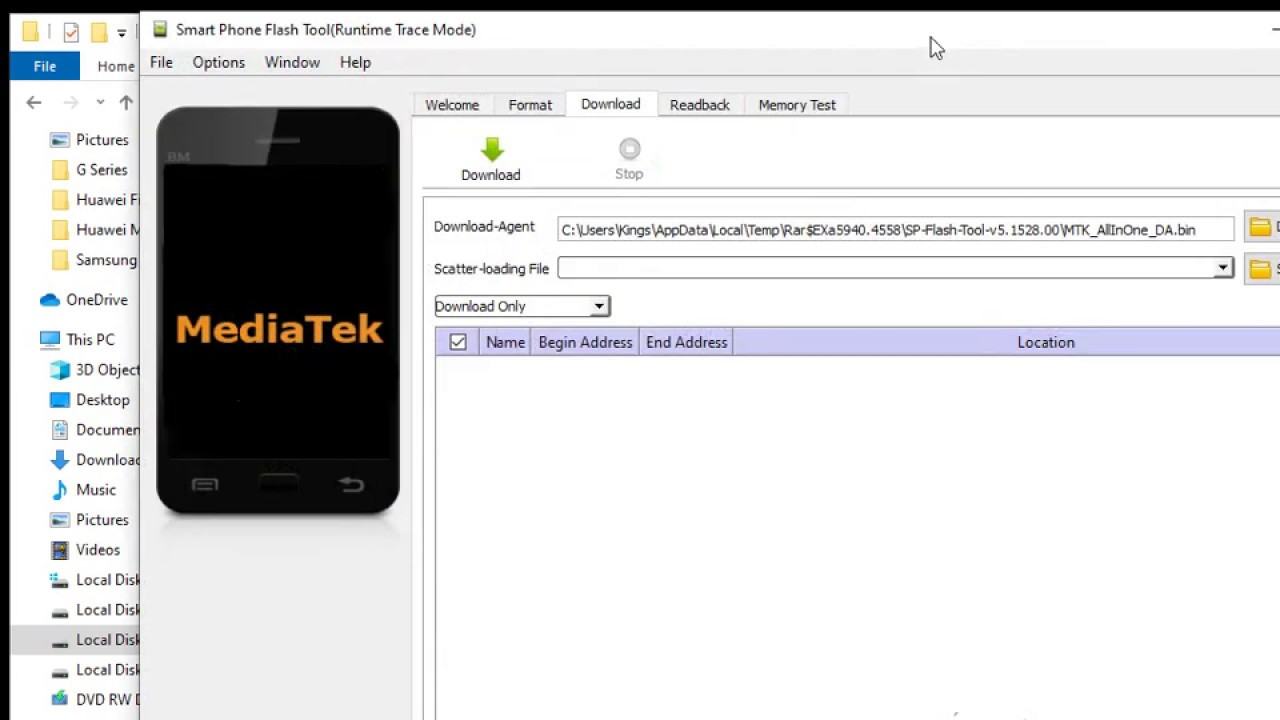Viewport: 1280px width, 720px height.
Task: Click OneDrive cloud icon in Explorer sidebar
Action: coord(49,300)
